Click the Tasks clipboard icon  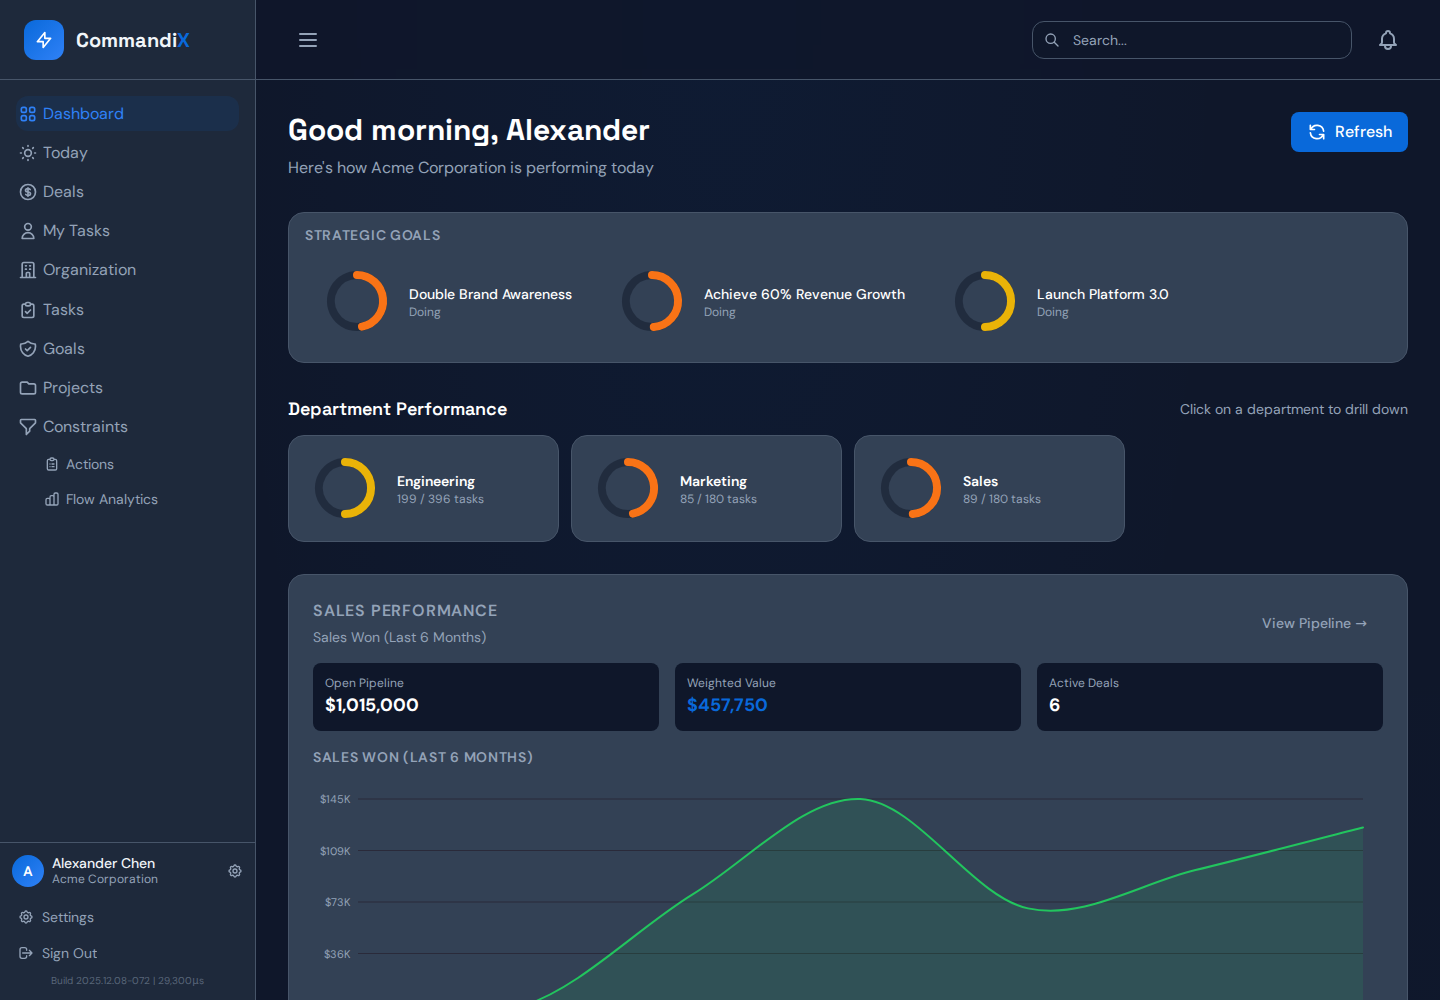coord(28,310)
